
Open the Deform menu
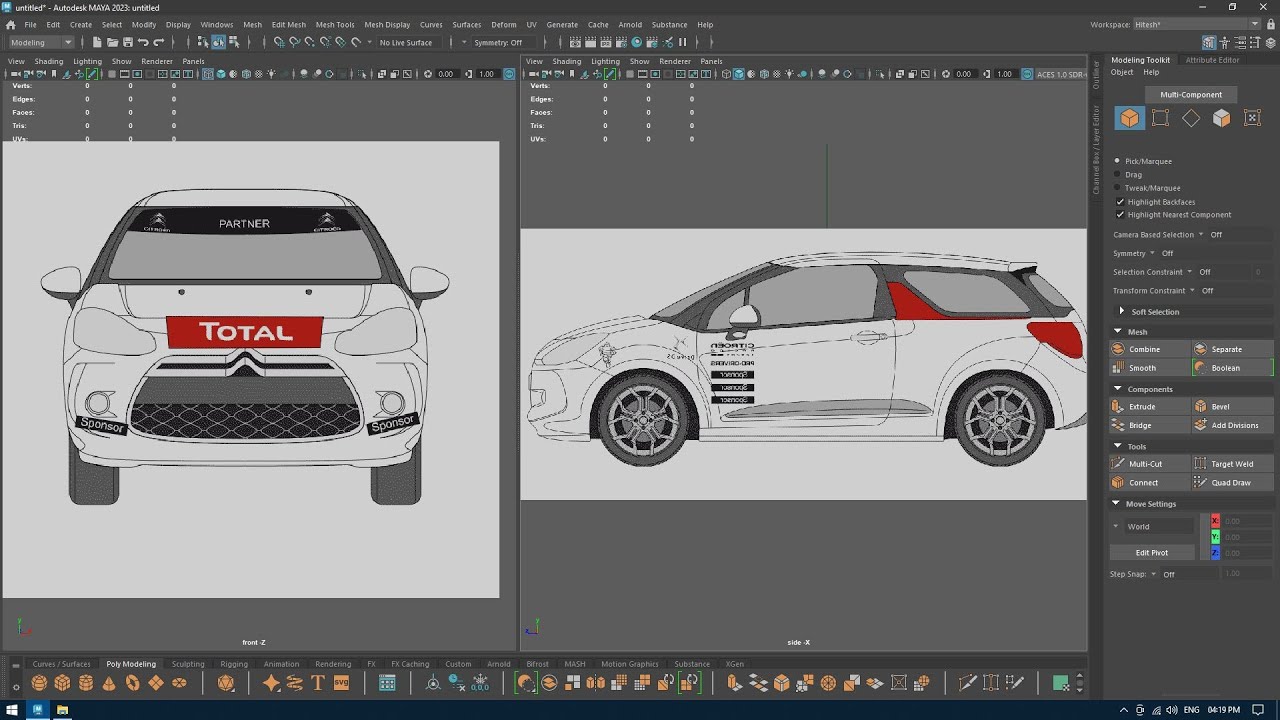click(504, 25)
